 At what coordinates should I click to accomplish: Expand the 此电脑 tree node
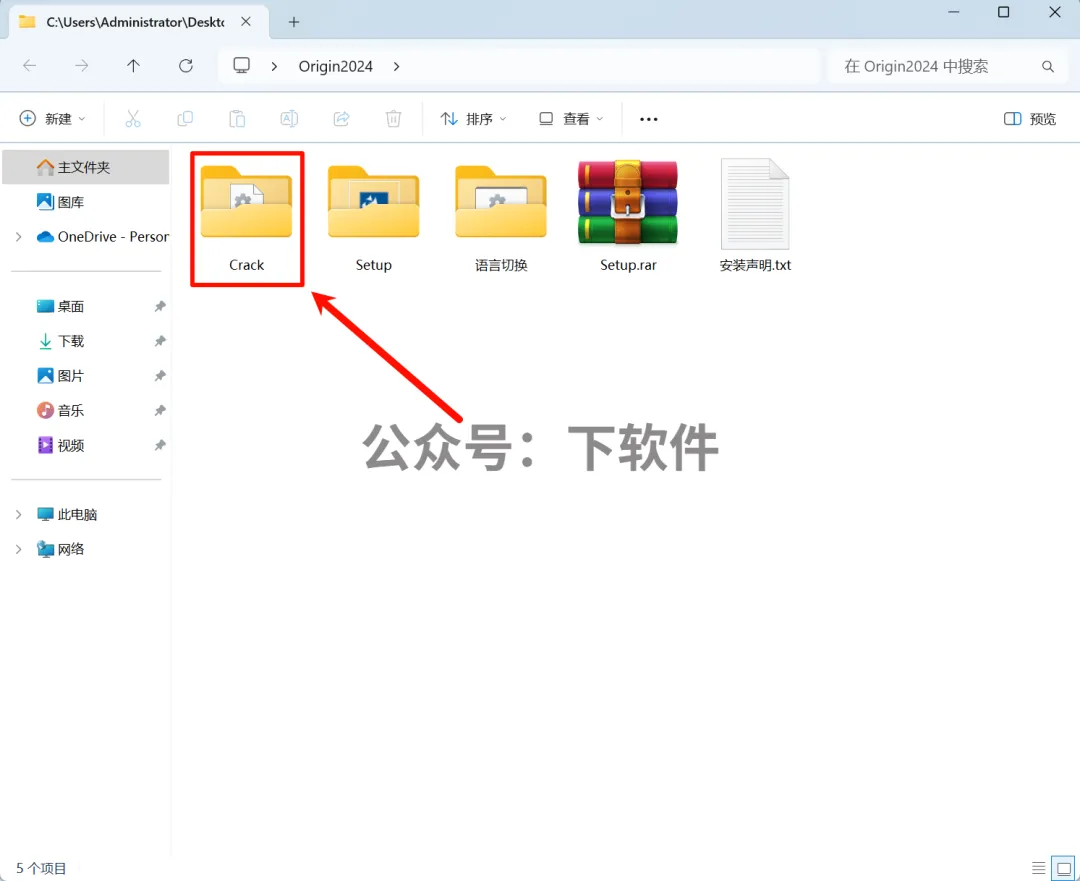click(x=19, y=515)
